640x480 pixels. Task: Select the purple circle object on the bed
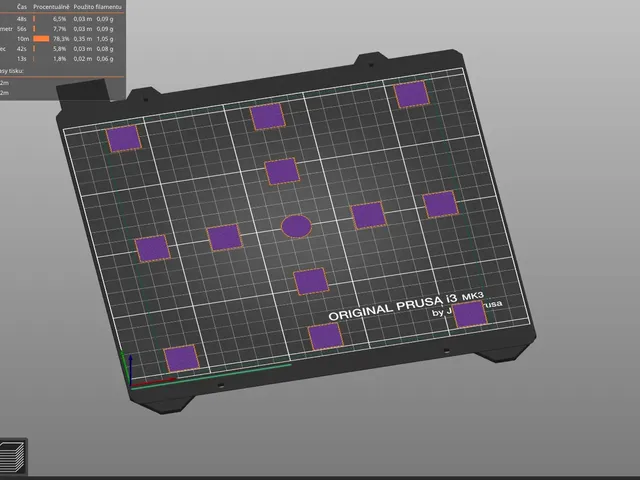[296, 226]
